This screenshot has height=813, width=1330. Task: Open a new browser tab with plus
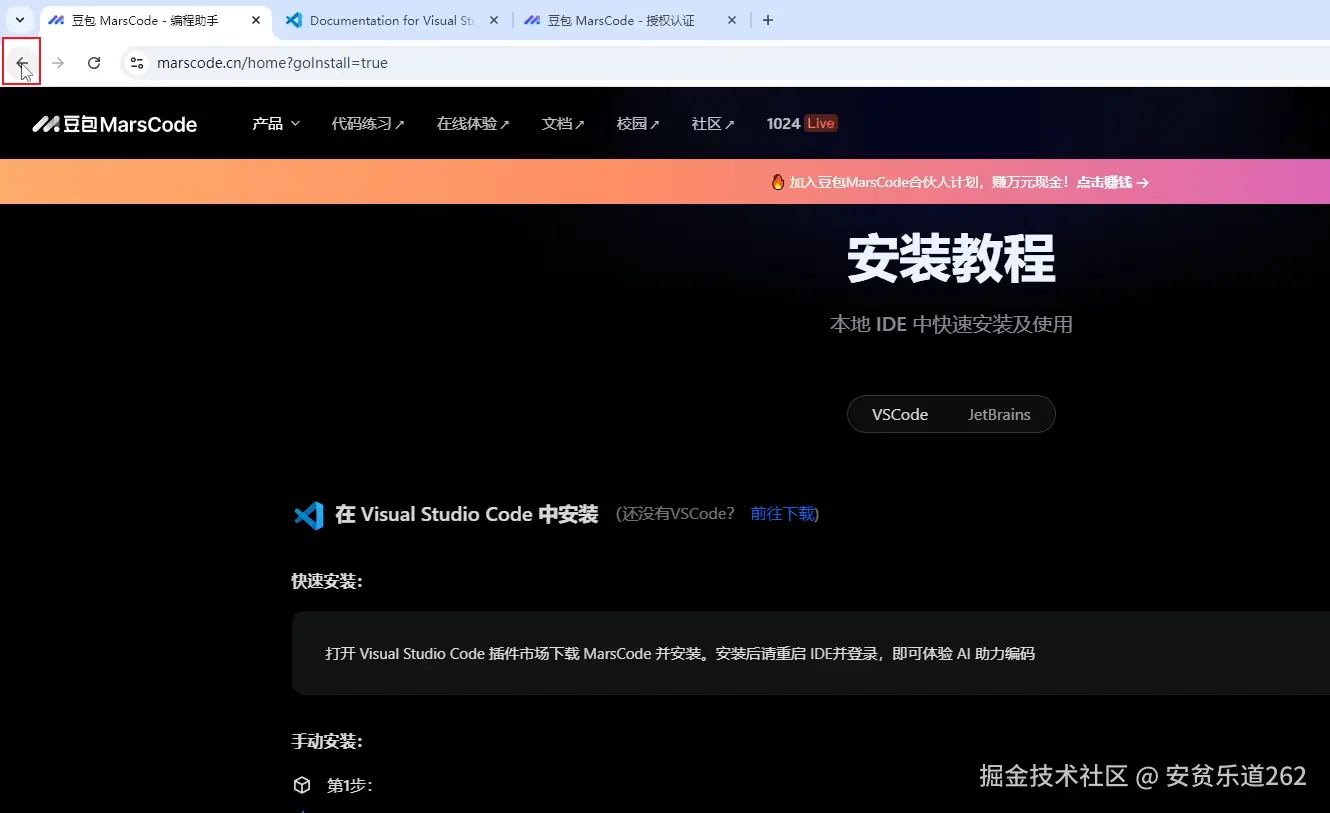[768, 20]
